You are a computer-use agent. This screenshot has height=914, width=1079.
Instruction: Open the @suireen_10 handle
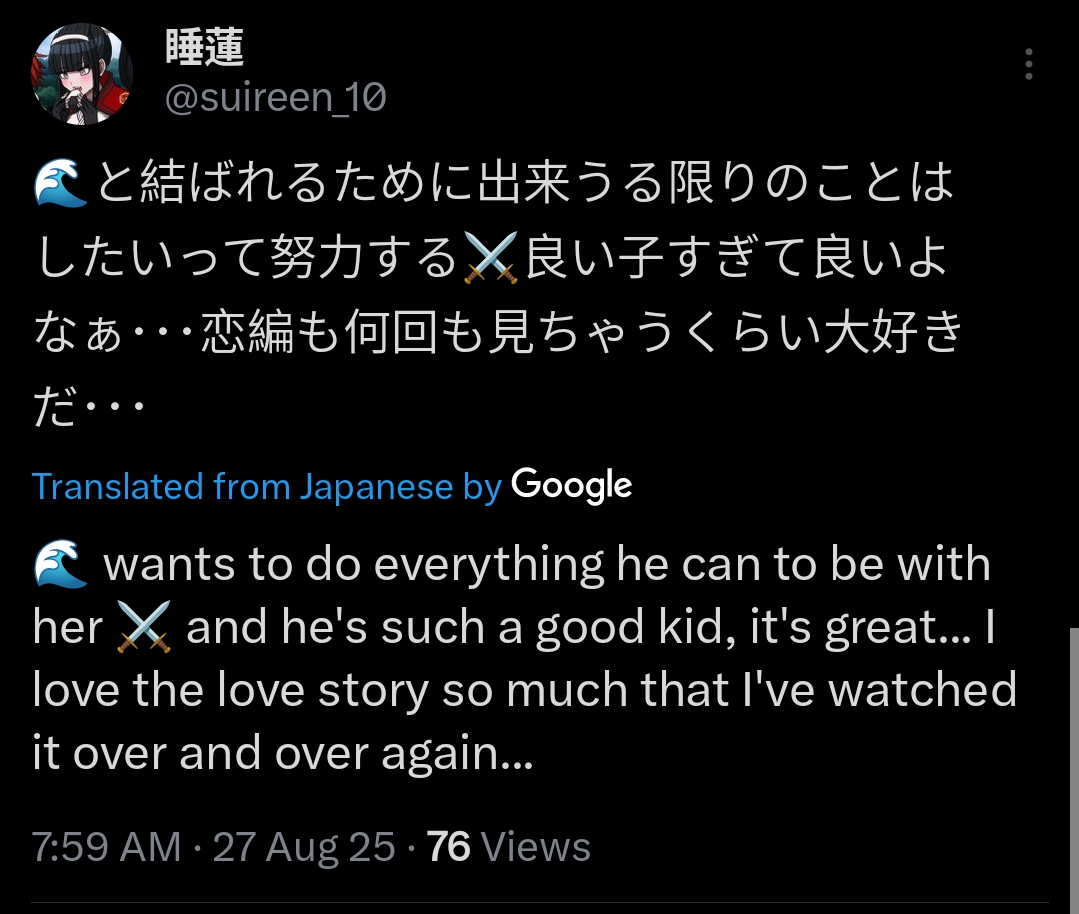coord(275,97)
